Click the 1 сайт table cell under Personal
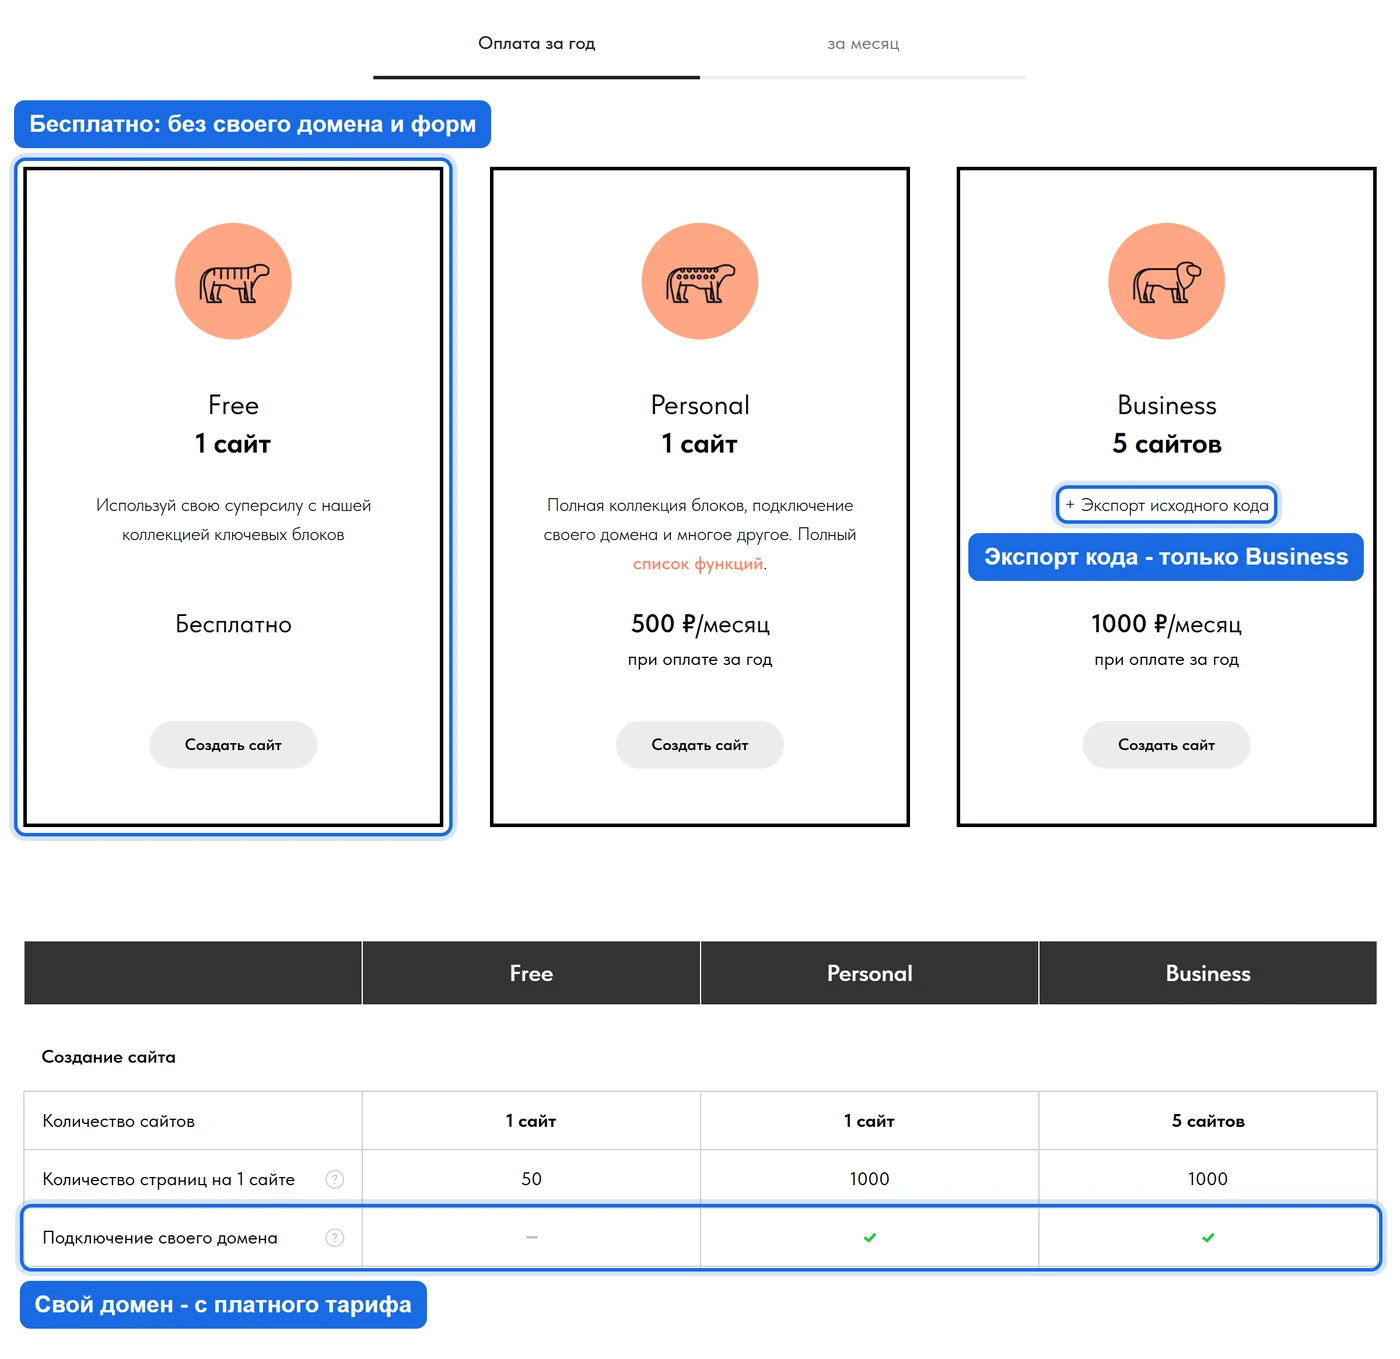The width and height of the screenshot is (1400, 1359). click(870, 1121)
